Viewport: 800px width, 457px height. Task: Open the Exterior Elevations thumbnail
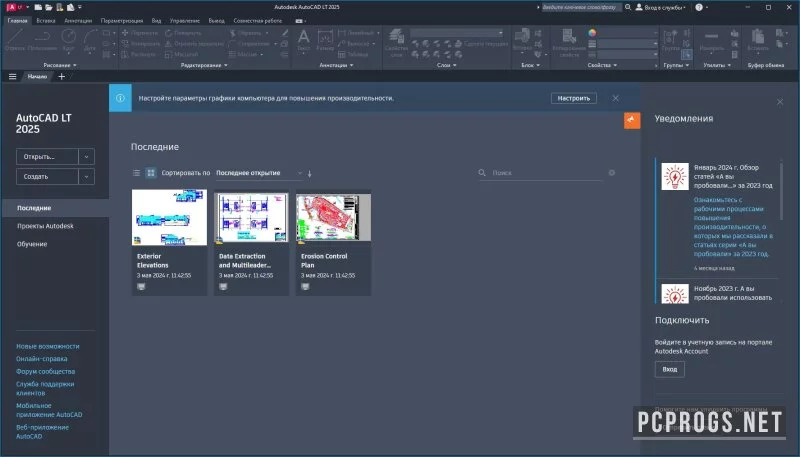(x=169, y=217)
